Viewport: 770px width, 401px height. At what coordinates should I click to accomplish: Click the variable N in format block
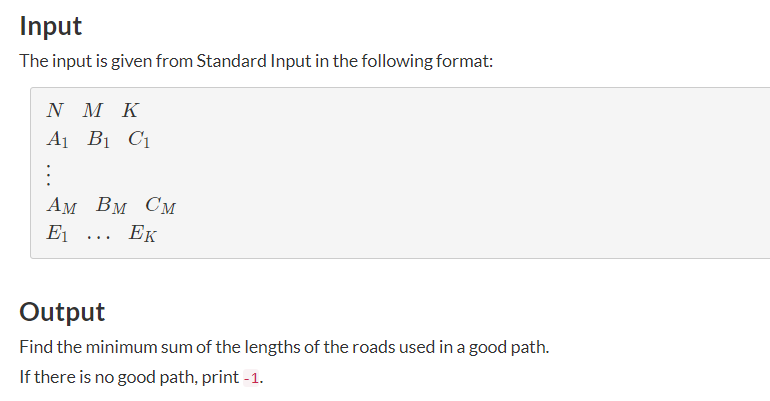tap(55, 110)
